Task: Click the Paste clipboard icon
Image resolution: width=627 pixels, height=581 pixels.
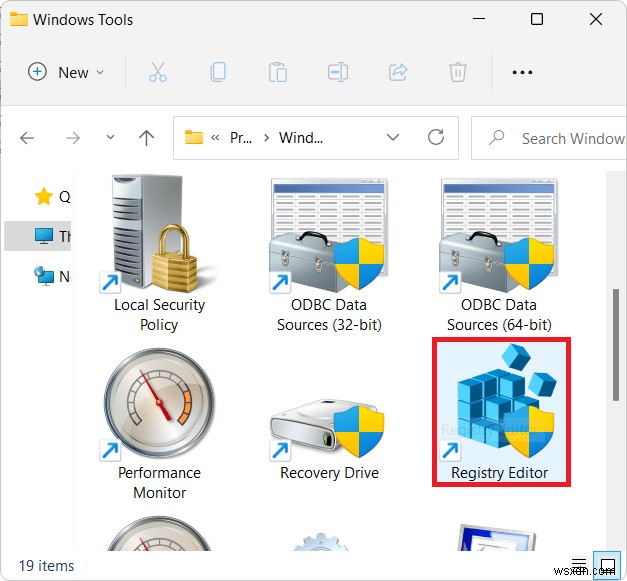Action: click(x=278, y=72)
